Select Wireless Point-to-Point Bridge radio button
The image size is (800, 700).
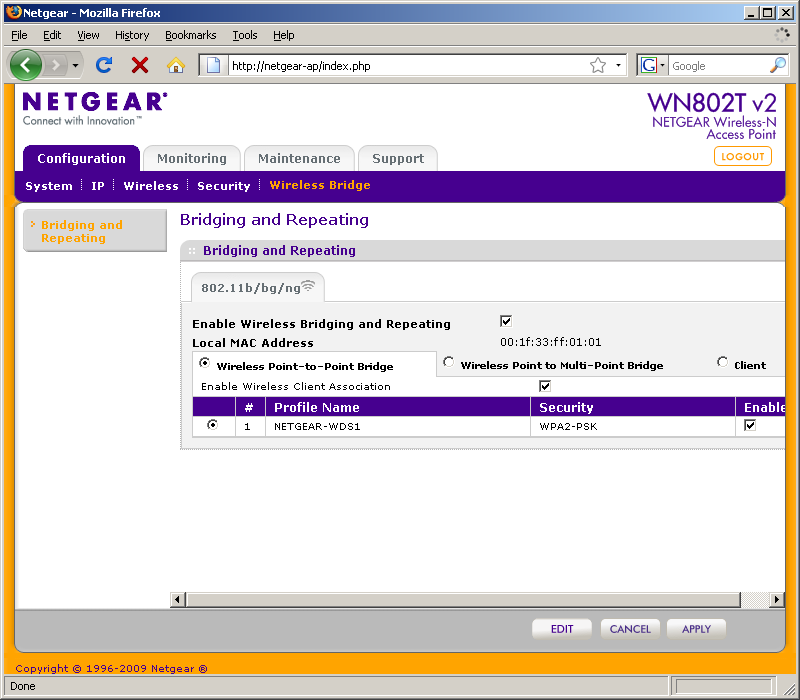205,363
